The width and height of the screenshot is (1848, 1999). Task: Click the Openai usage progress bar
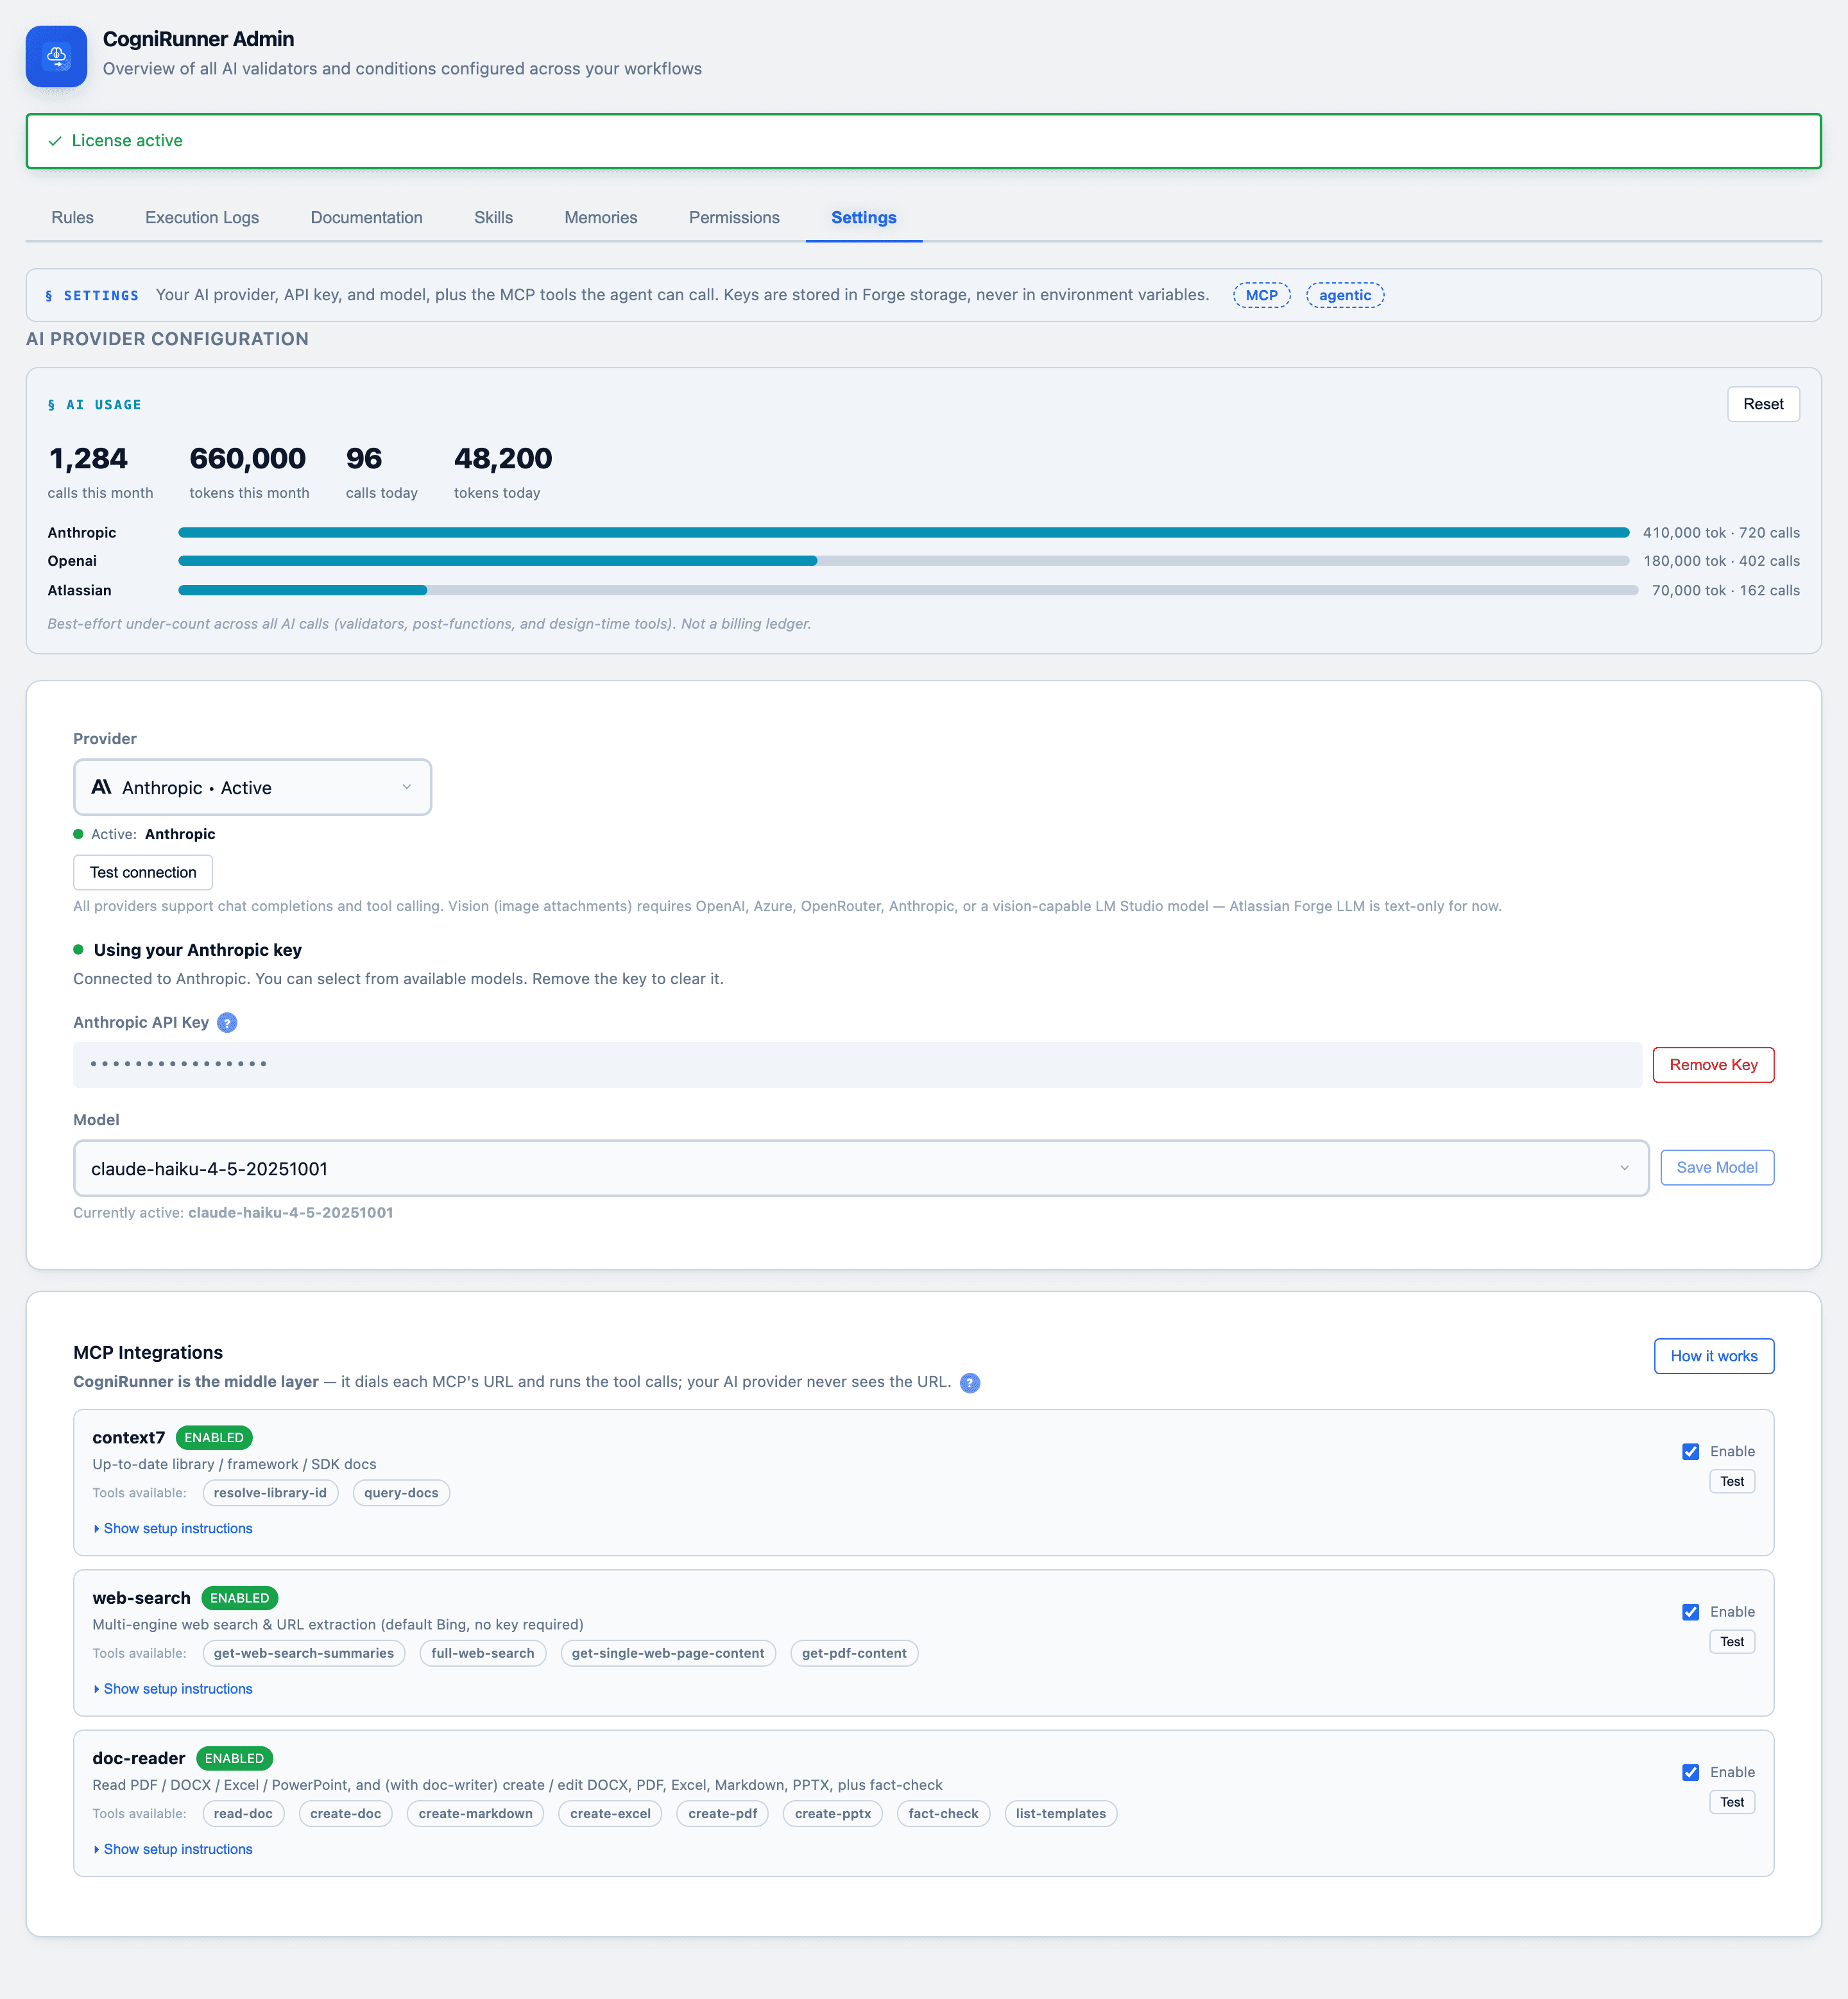904,561
